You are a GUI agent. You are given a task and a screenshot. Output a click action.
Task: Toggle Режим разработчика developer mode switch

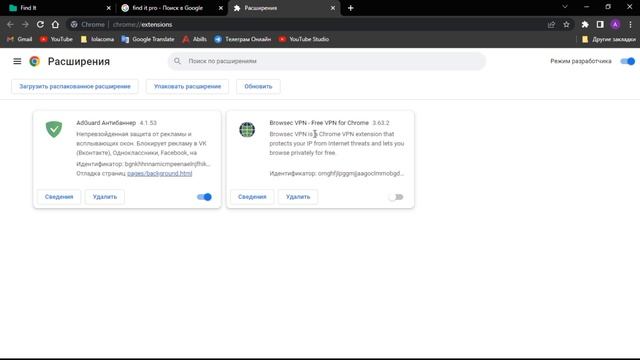pyautogui.click(x=627, y=61)
